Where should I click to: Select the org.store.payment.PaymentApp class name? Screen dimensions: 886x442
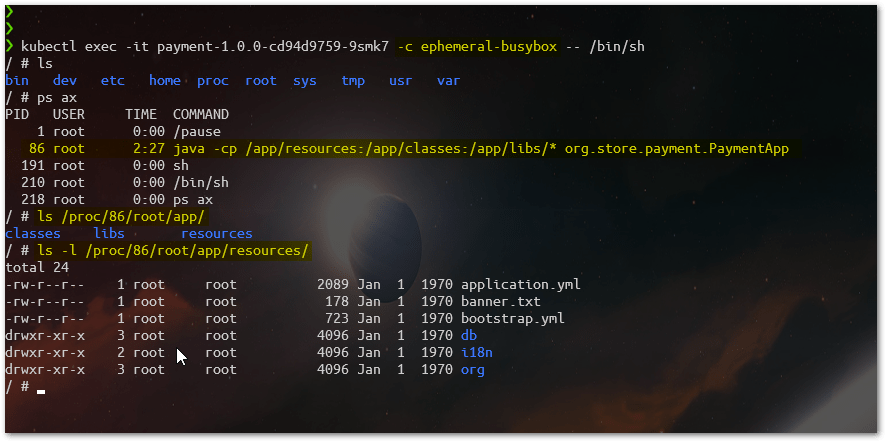[676, 149]
